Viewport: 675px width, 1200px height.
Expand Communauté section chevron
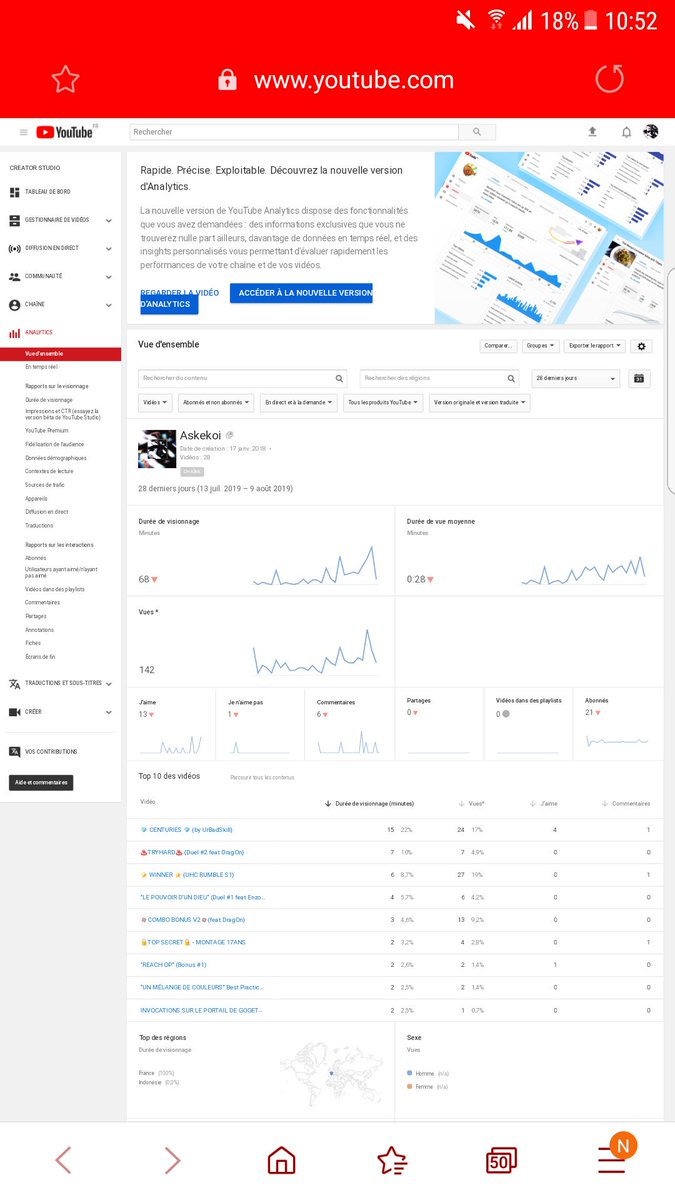pyautogui.click(x=109, y=276)
